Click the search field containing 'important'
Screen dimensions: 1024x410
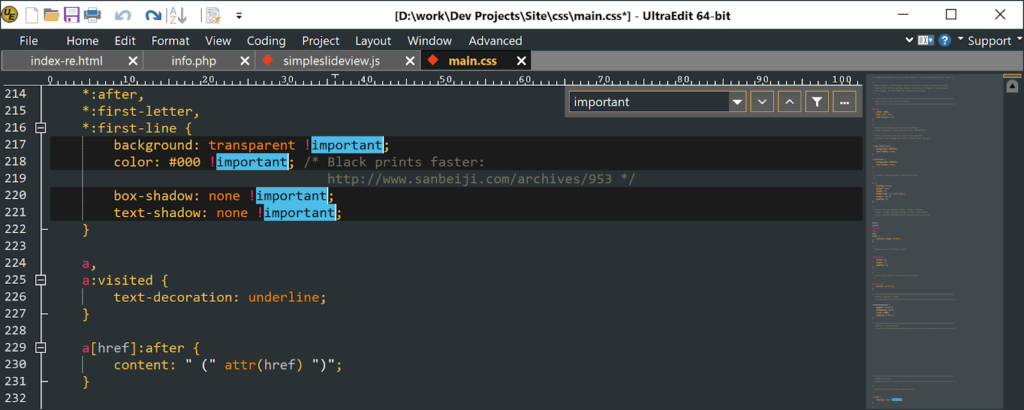click(648, 102)
